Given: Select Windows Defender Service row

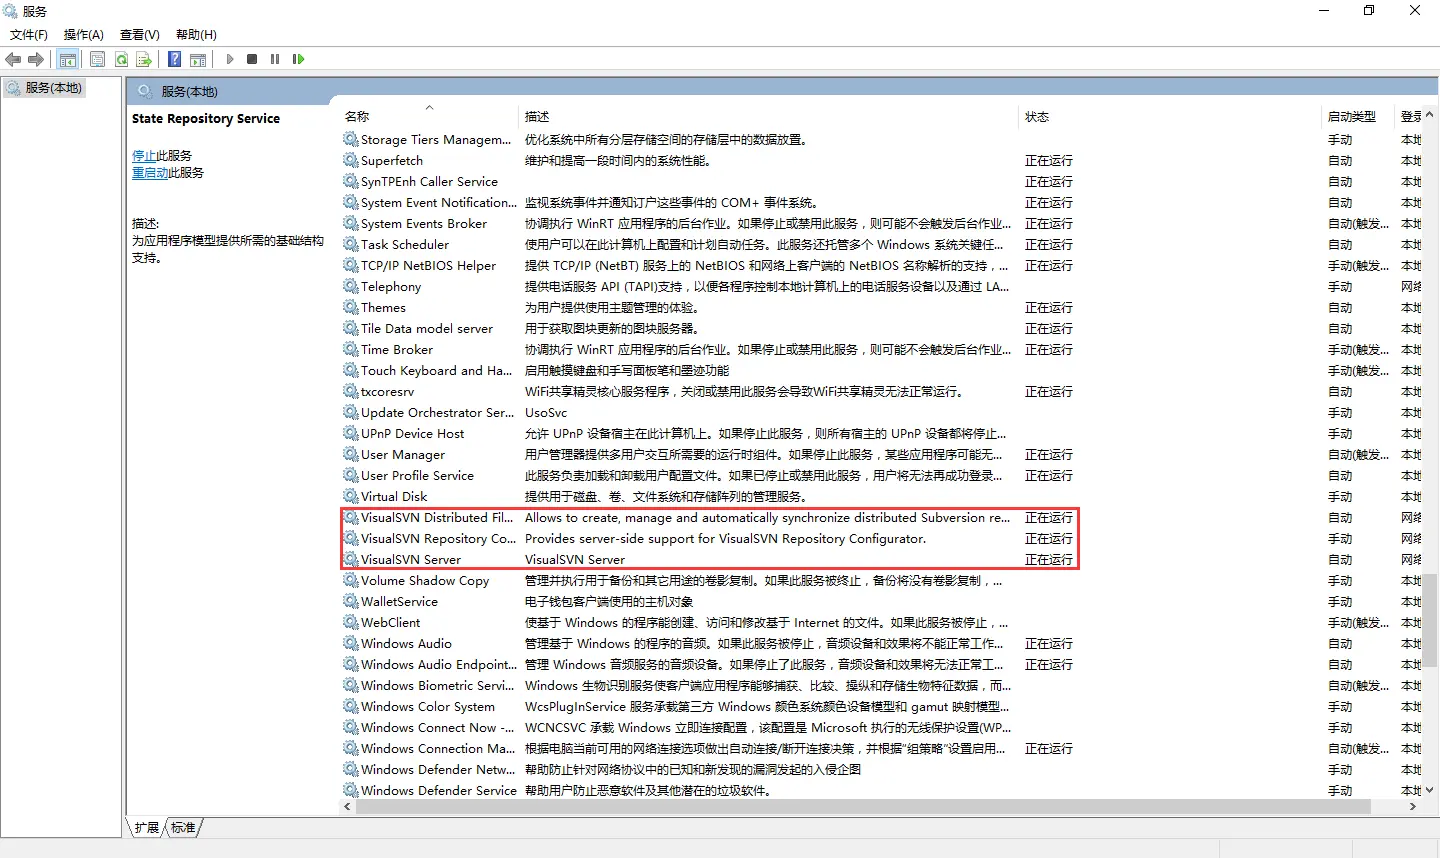Looking at the screenshot, I should (x=881, y=790).
